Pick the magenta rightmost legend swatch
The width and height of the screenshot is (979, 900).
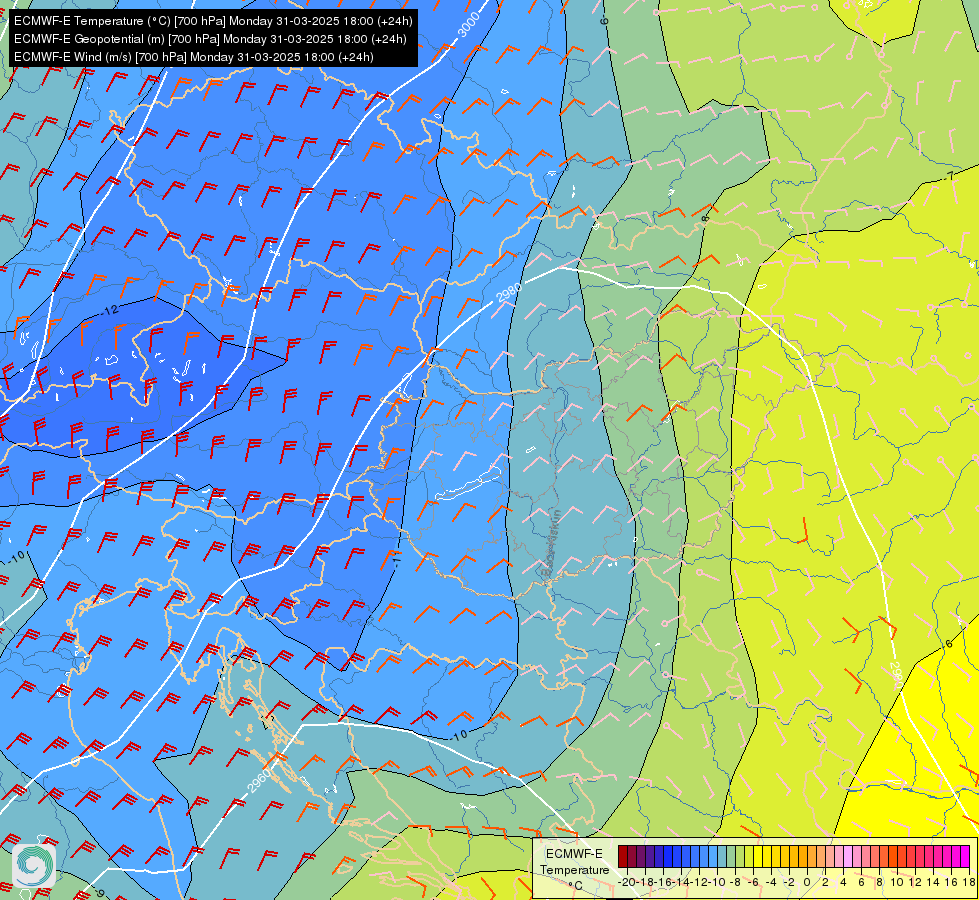(965, 856)
